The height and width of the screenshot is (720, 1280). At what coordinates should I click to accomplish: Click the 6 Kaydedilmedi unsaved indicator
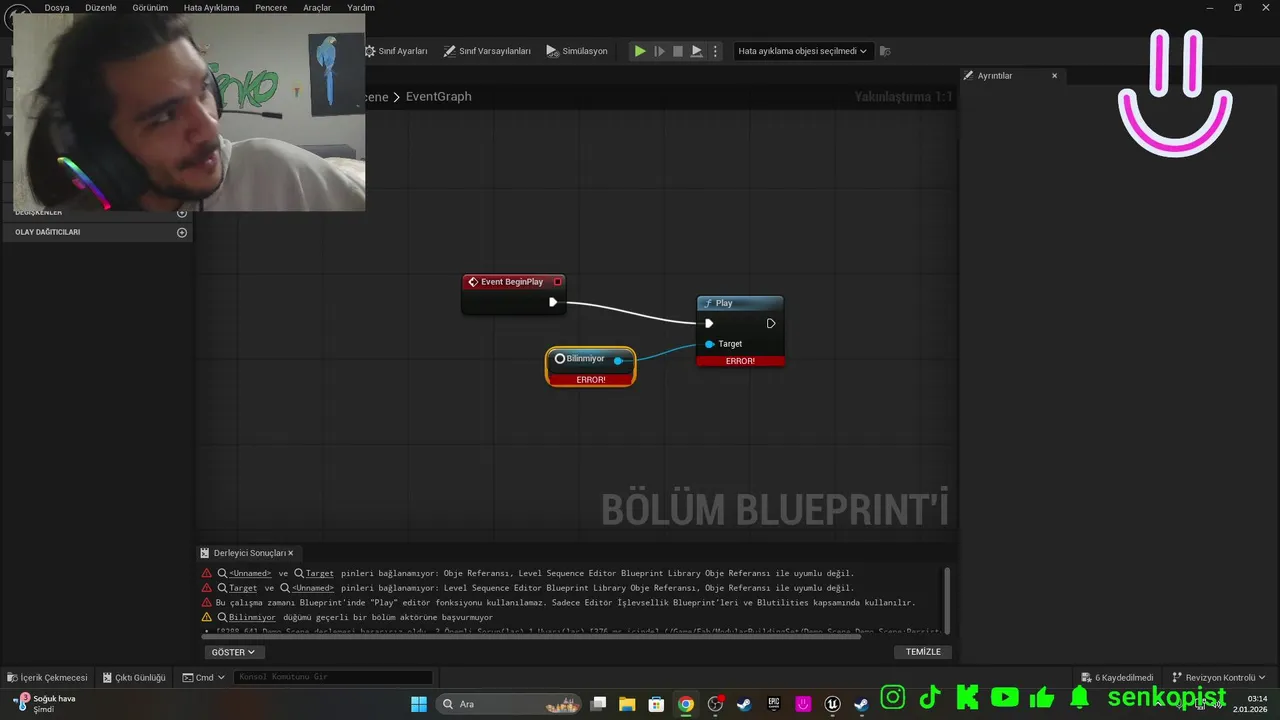[x=1117, y=677]
